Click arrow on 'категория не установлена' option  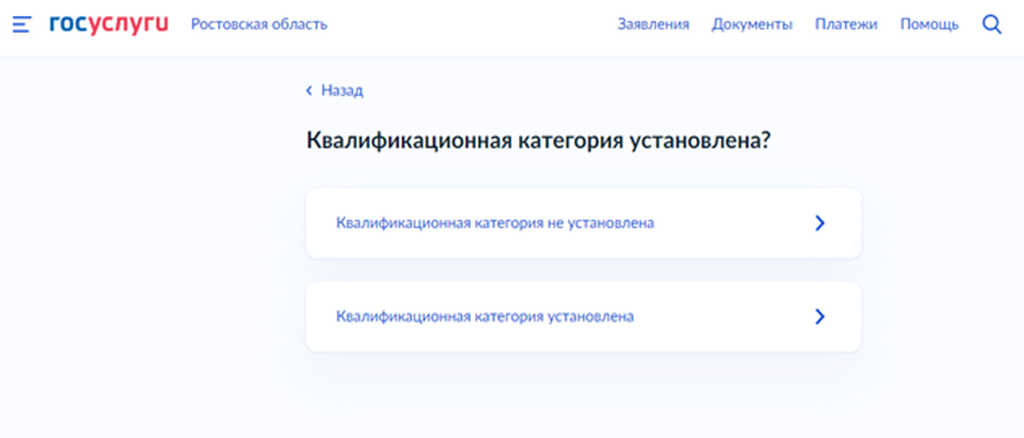[x=819, y=223]
